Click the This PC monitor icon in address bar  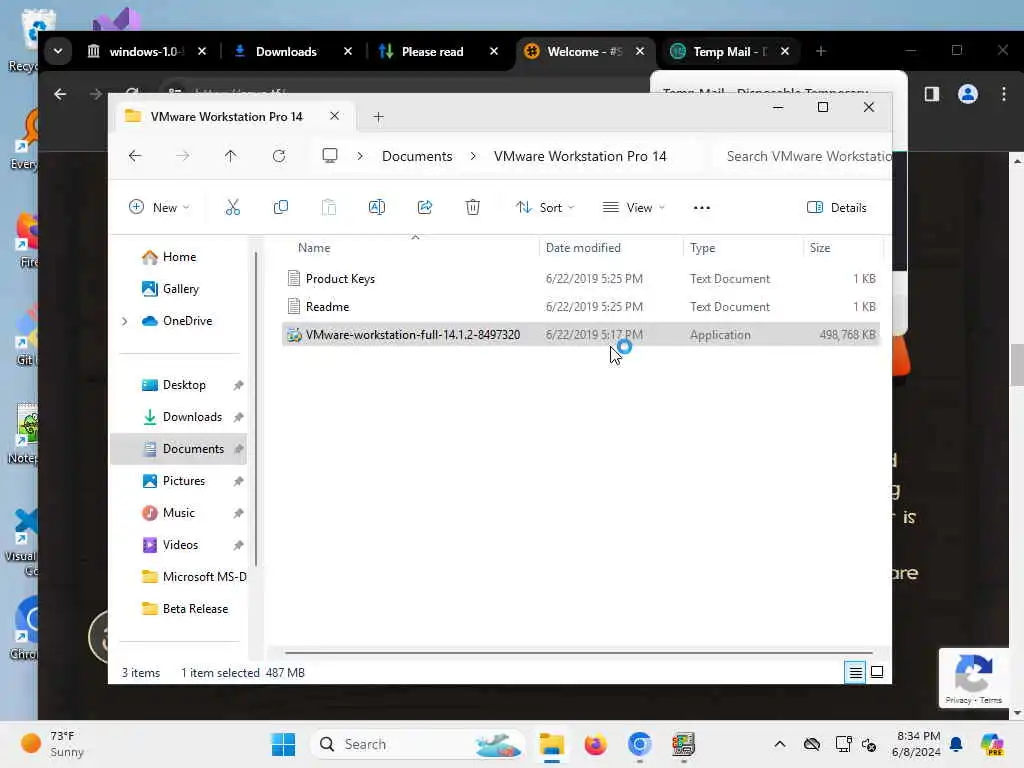coord(330,156)
